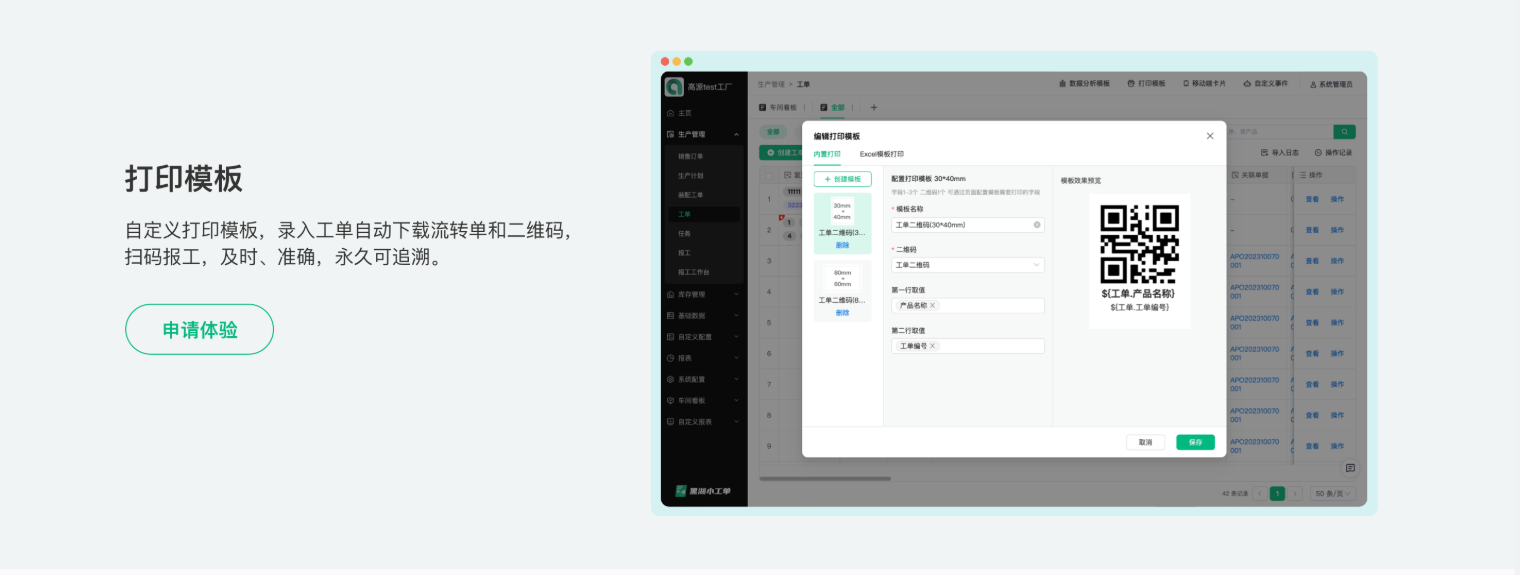Open 操作记录 operation records

[1333, 152]
